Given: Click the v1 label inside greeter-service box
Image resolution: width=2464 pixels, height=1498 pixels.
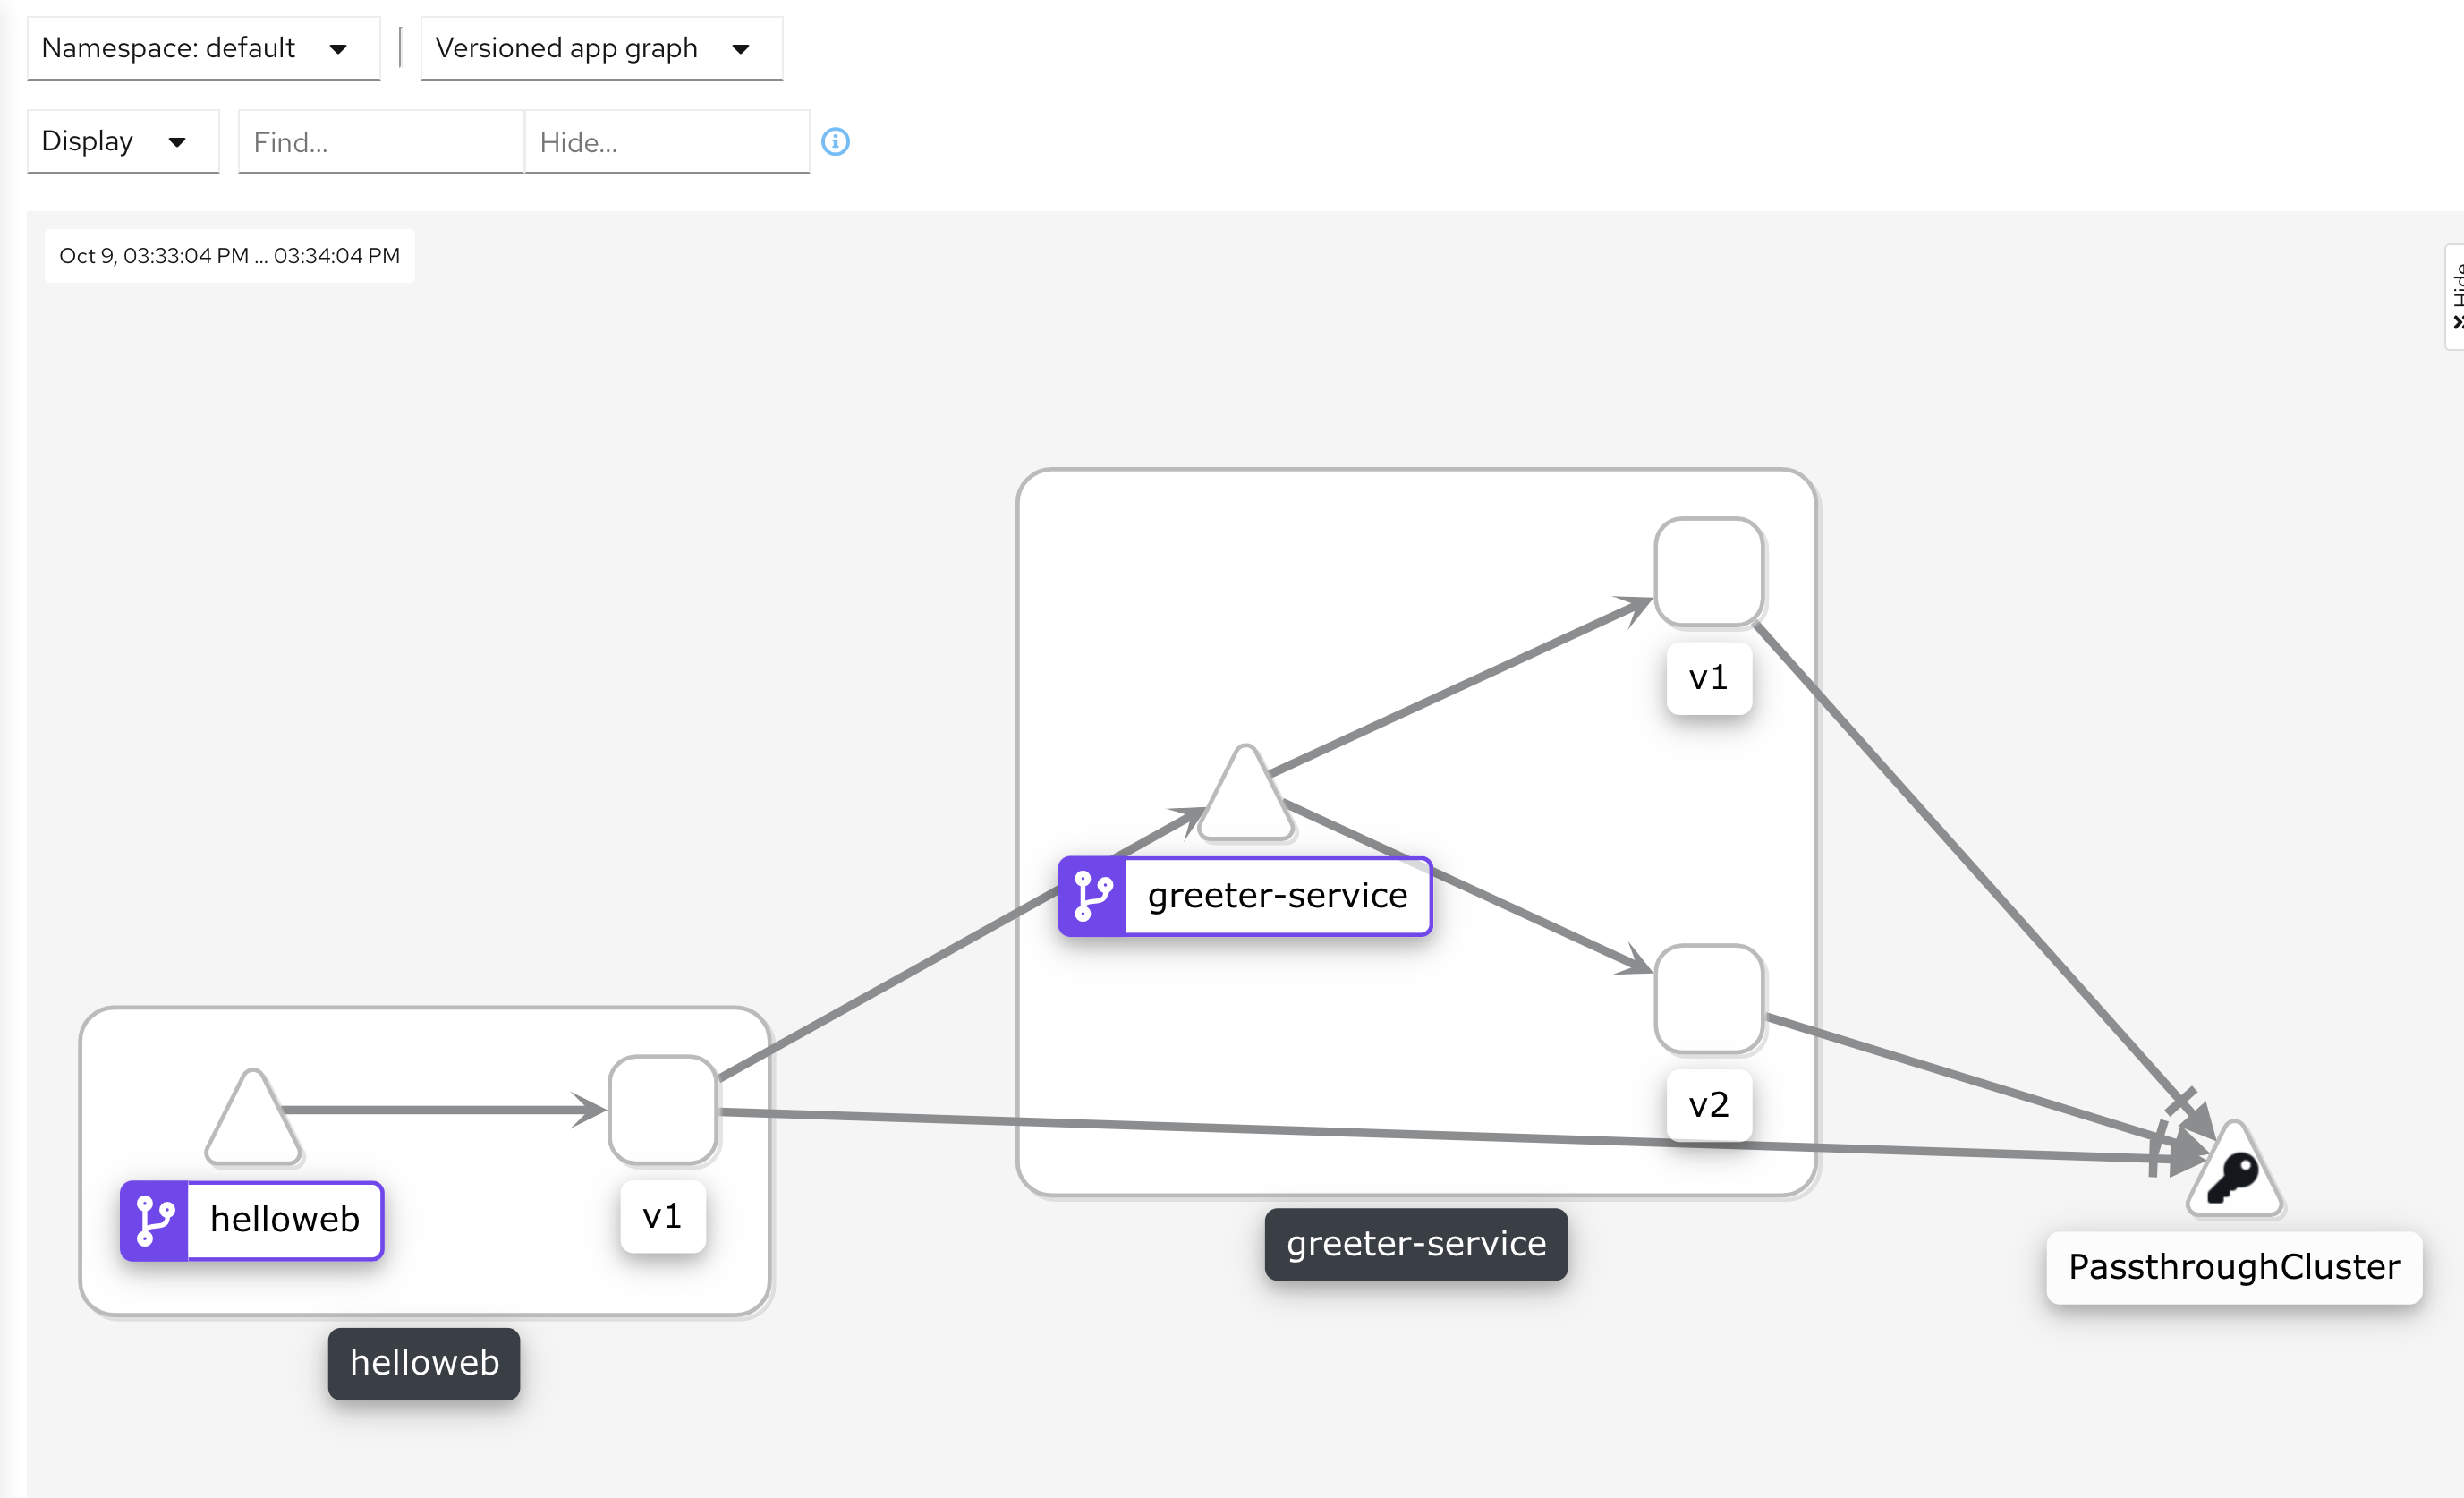Looking at the screenshot, I should click(1709, 679).
